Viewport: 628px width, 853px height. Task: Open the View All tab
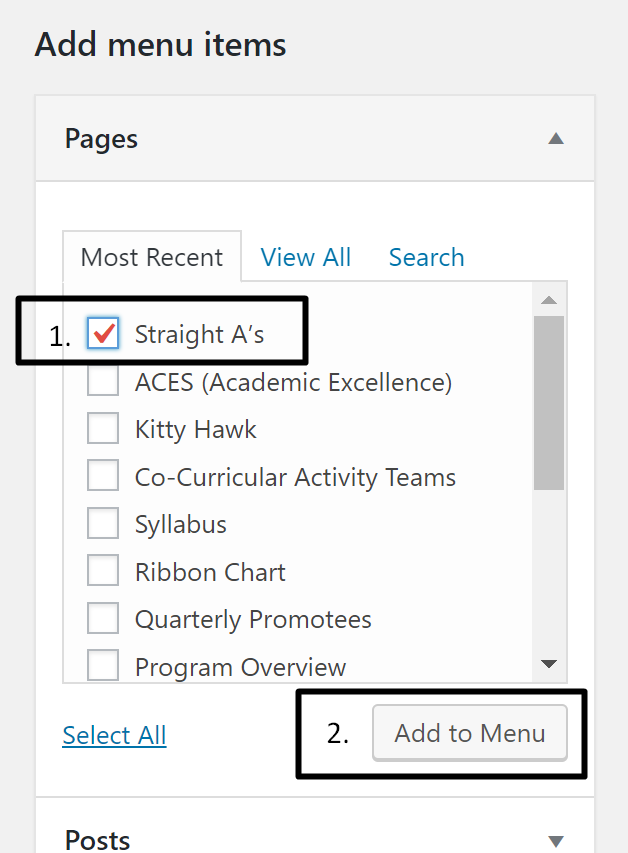[x=305, y=257]
